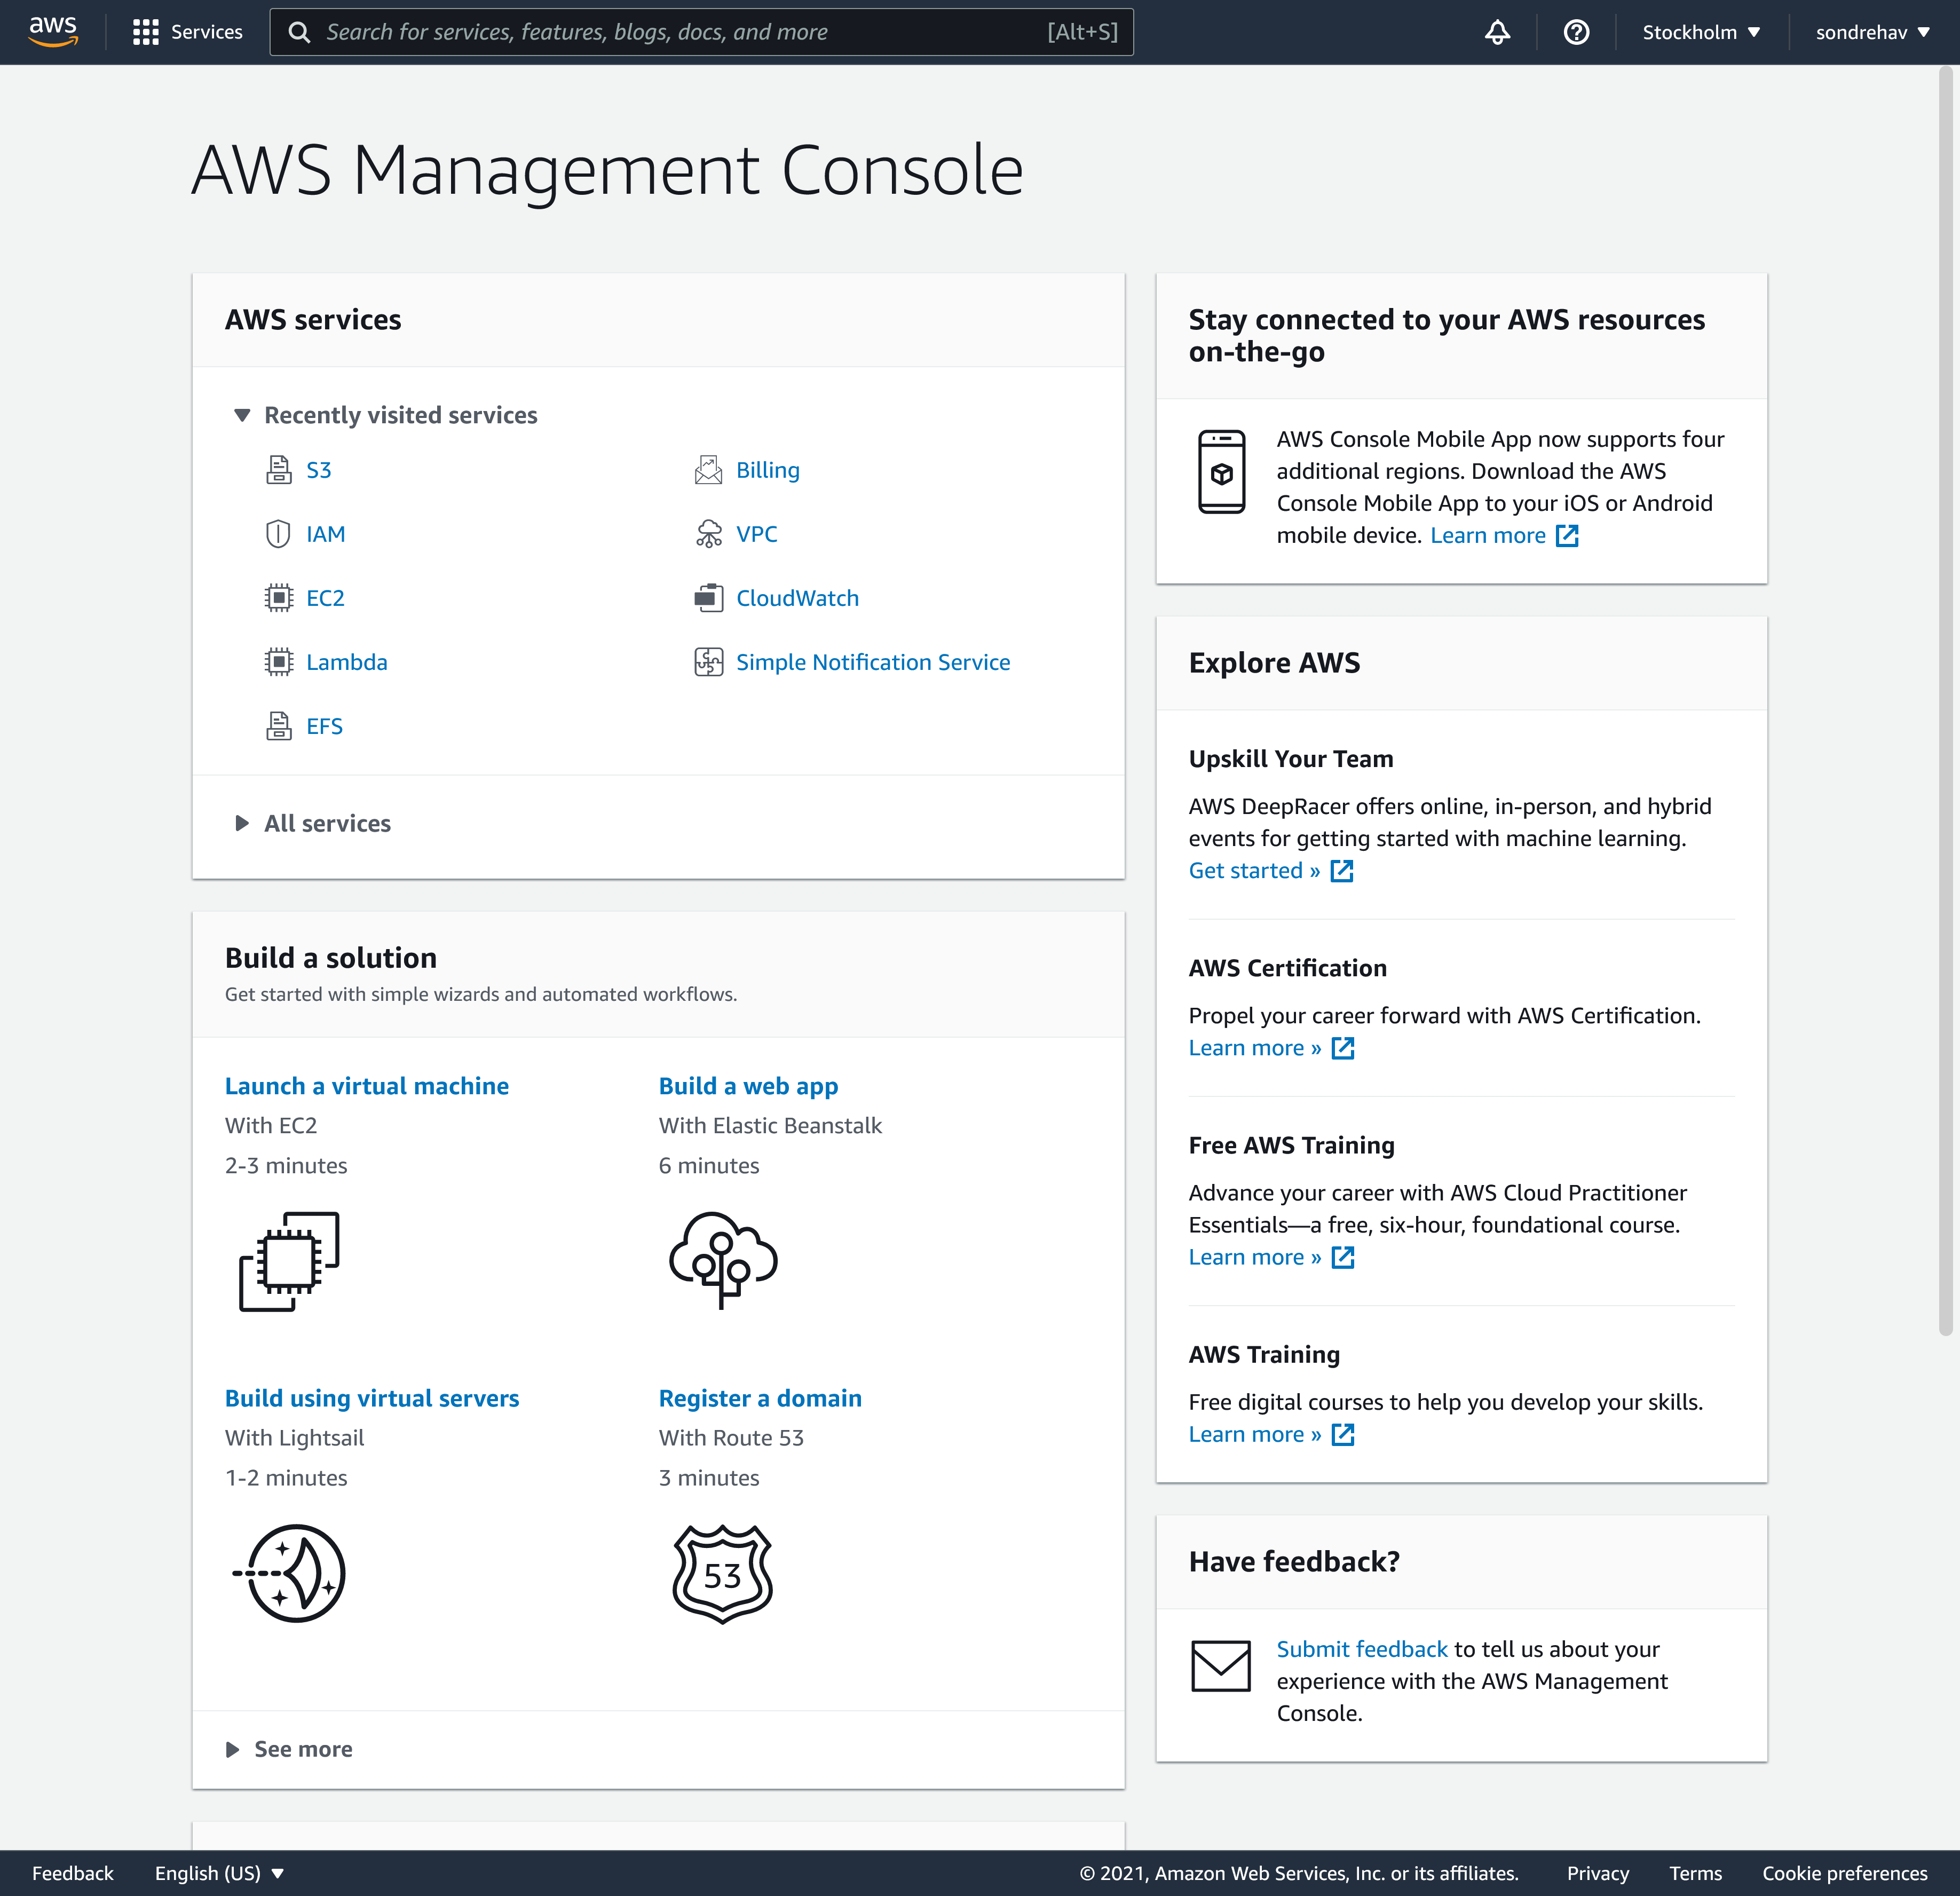Click the AWS logo home icon
The height and width of the screenshot is (1896, 1960).
tap(53, 31)
